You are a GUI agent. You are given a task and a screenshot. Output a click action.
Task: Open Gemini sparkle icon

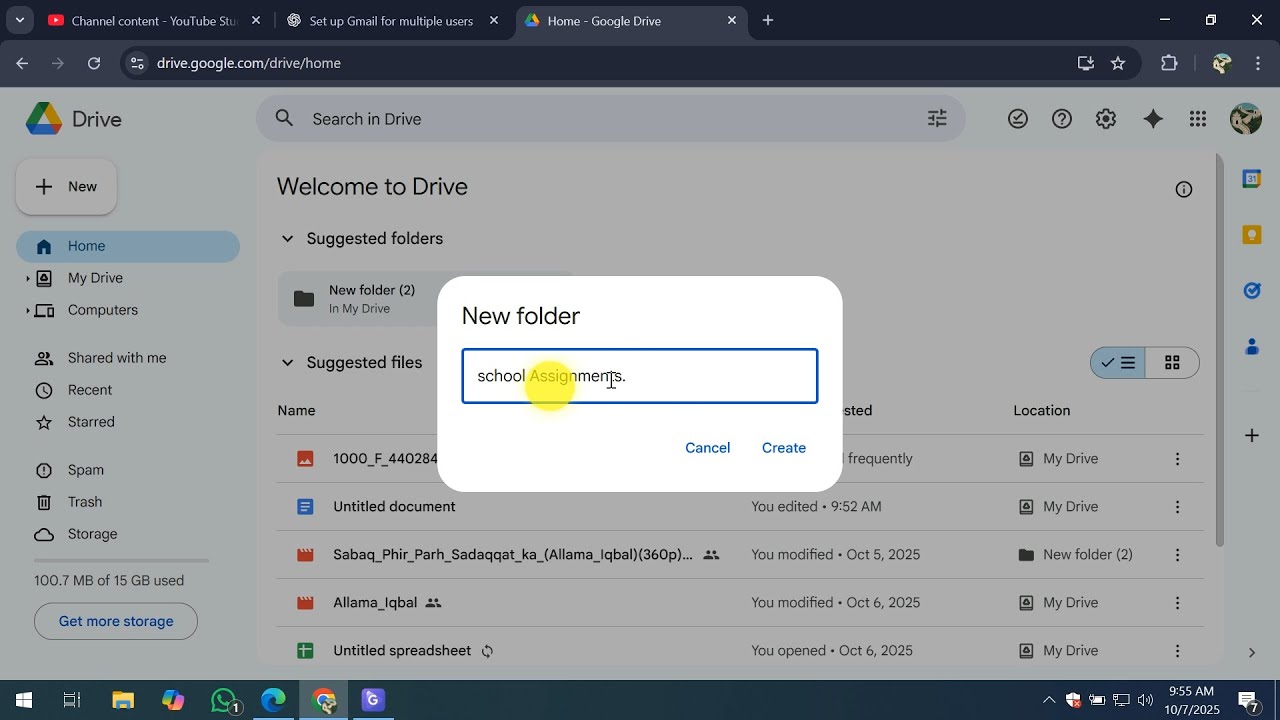coord(1153,119)
